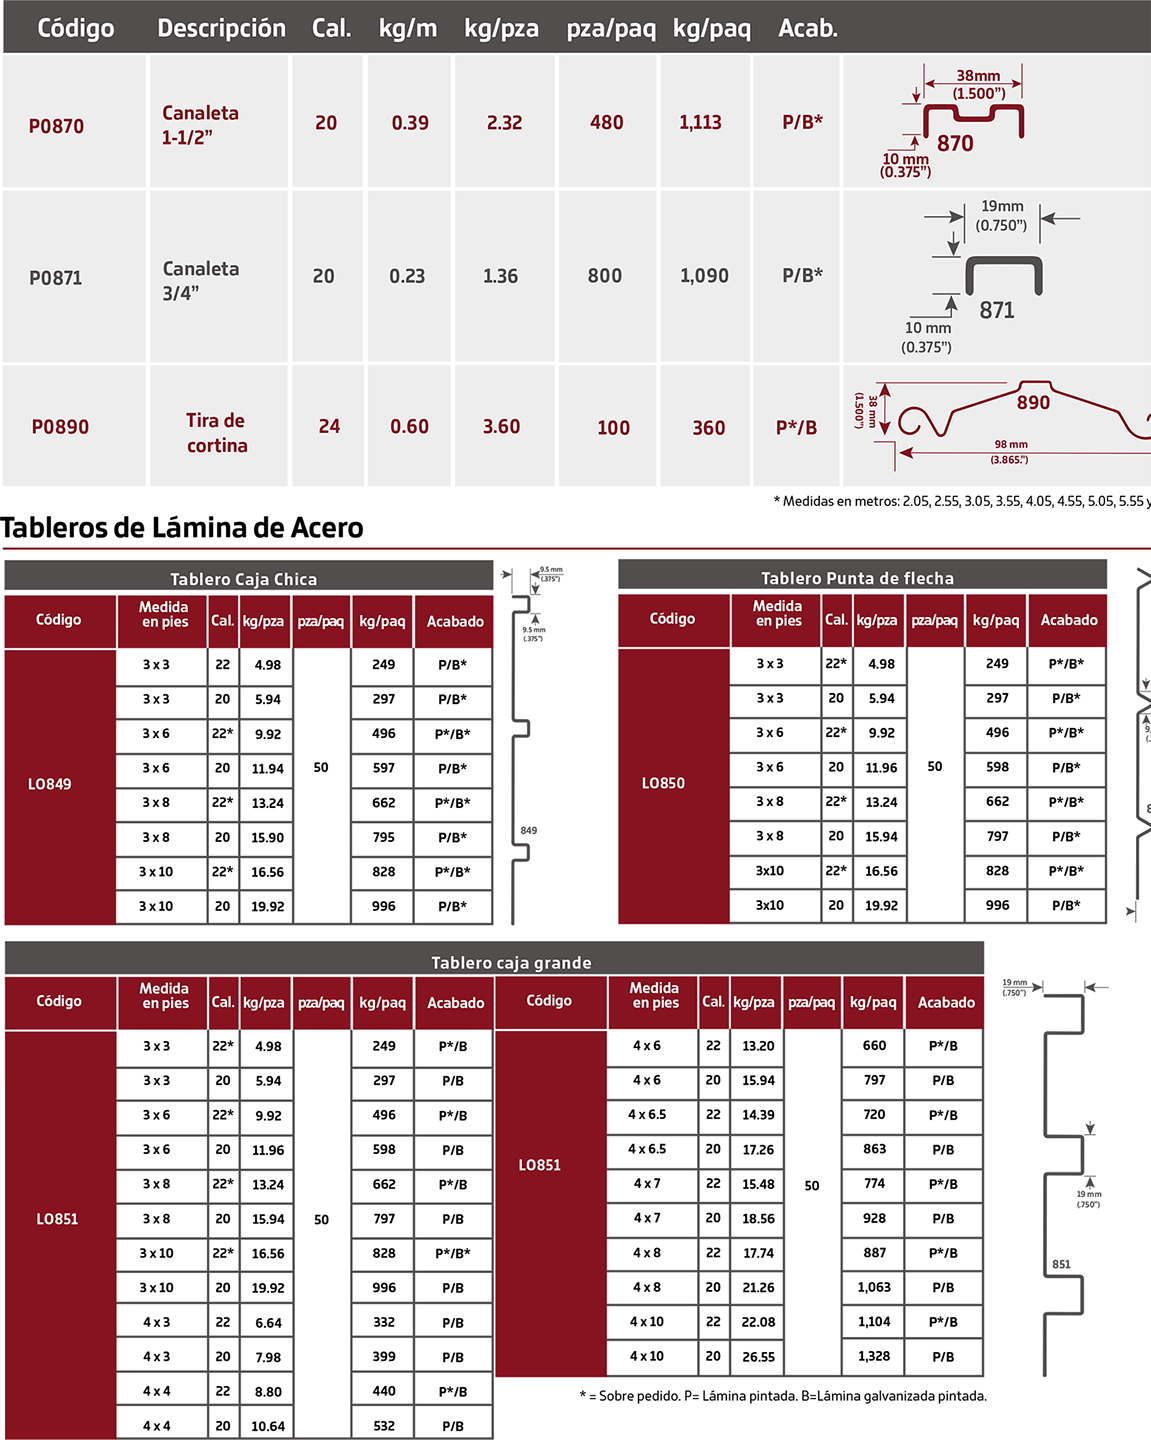1151x1440 pixels.
Task: Select product code P0890
Action: (60, 427)
